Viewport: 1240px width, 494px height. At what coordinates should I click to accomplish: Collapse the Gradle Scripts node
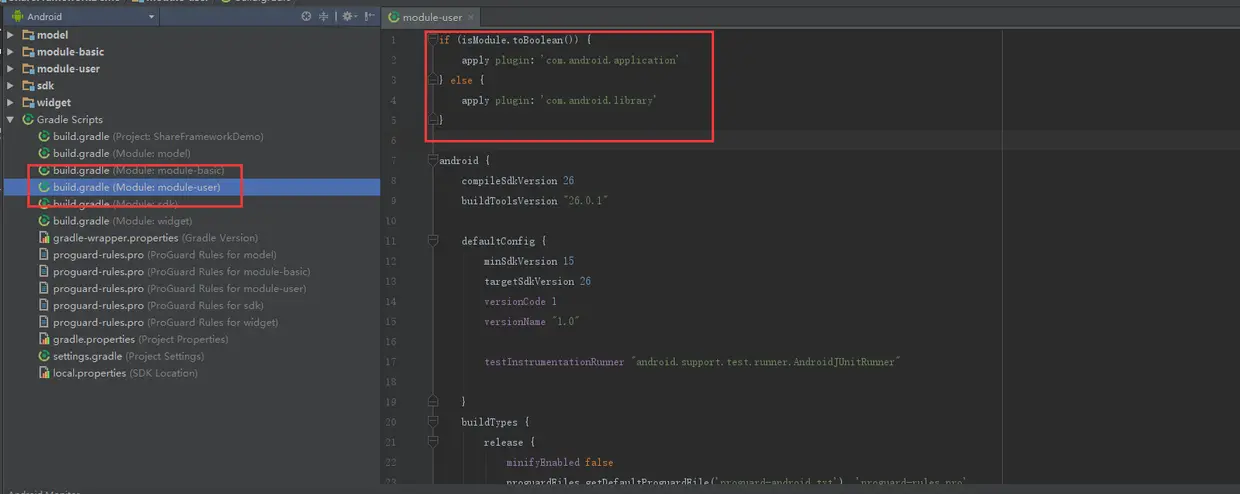10,120
